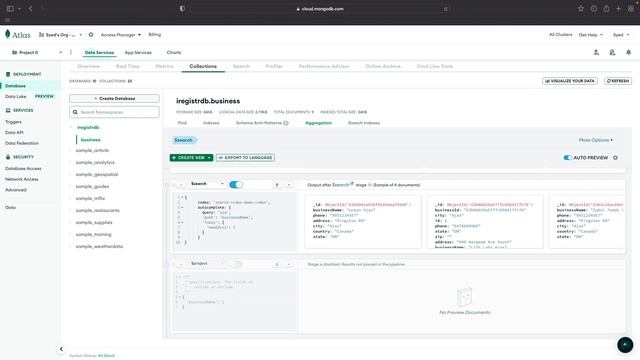Screen dimensions: 640x360
Task: Focus the Search Namespaces field
Action: (114, 112)
